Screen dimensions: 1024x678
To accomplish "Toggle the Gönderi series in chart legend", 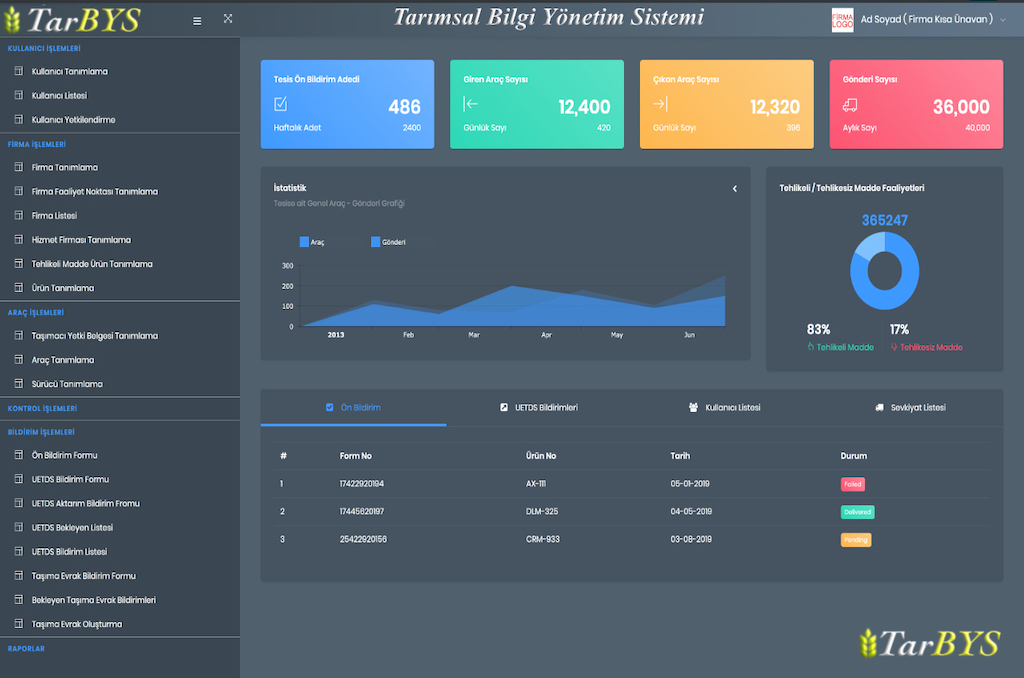I will 388,242.
